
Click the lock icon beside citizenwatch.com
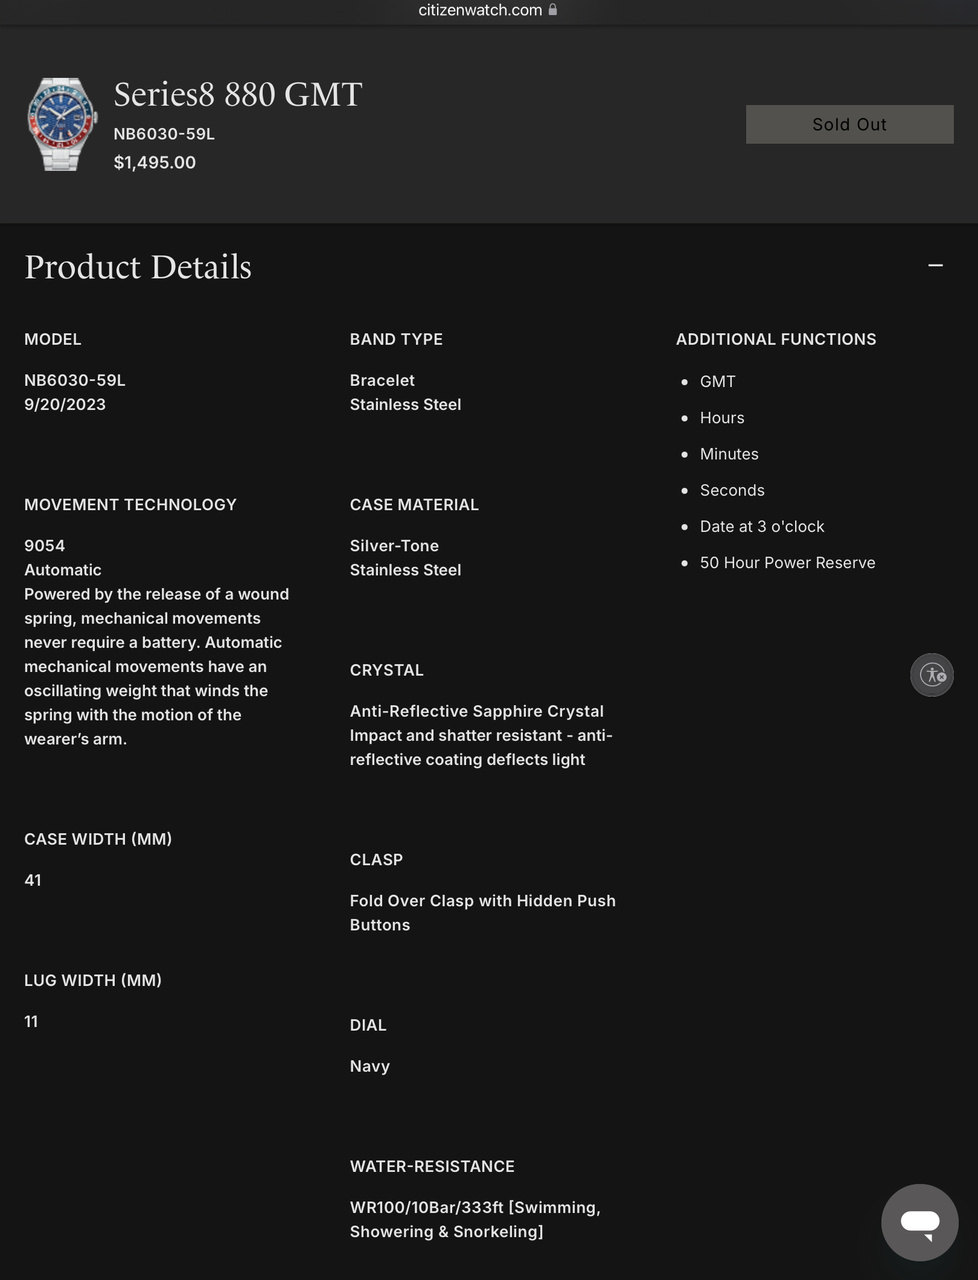pos(553,10)
